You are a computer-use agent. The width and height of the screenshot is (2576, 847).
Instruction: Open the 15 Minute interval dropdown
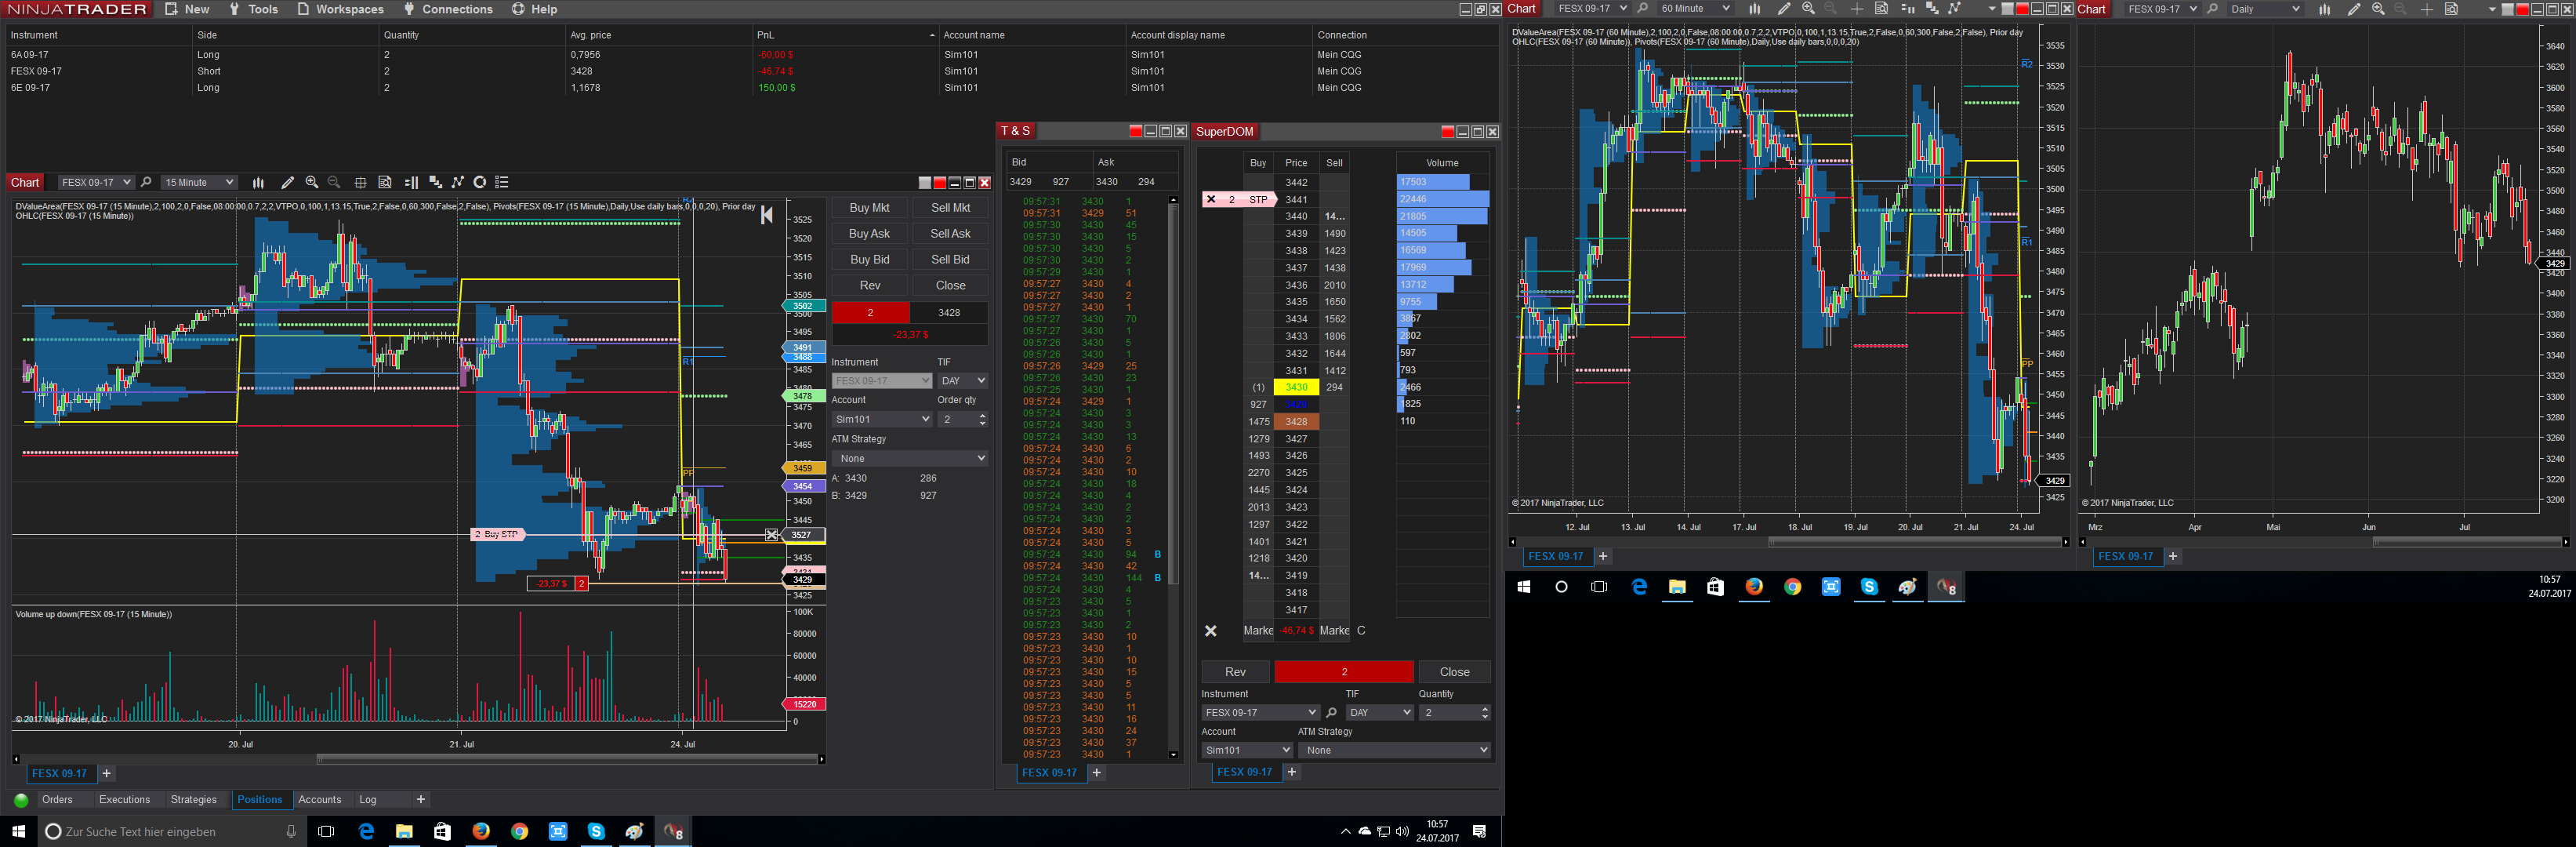(x=199, y=182)
